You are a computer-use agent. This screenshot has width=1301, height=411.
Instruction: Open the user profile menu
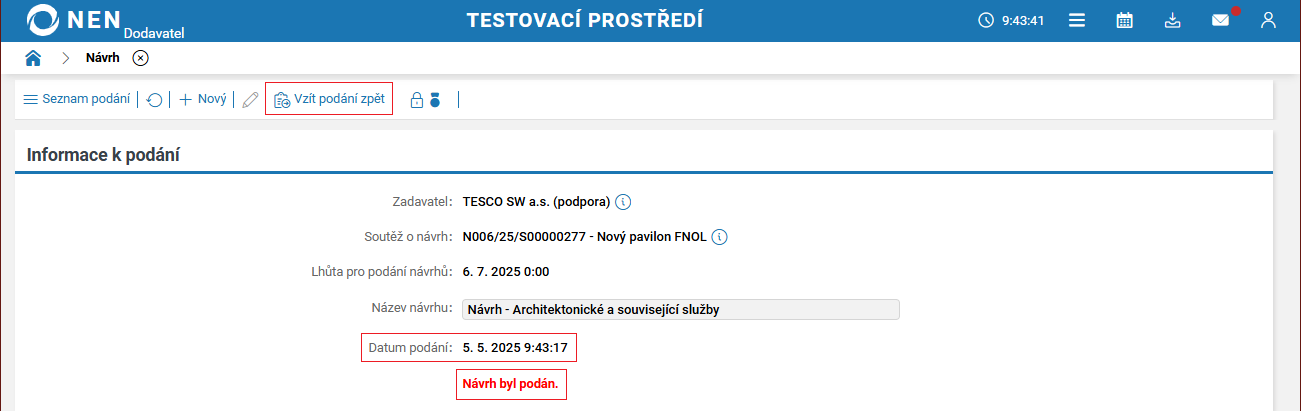1269,20
